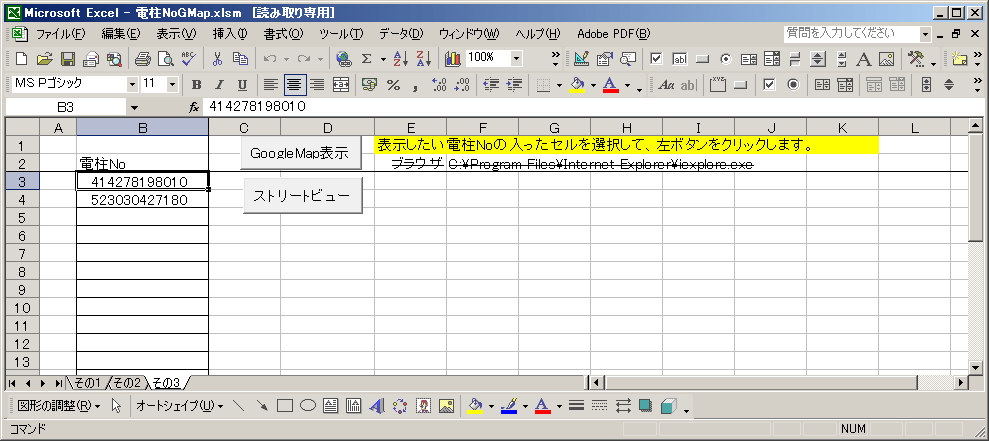Insert hyperlink with globe icon
The height and width of the screenshot is (441, 989).
tap(344, 59)
